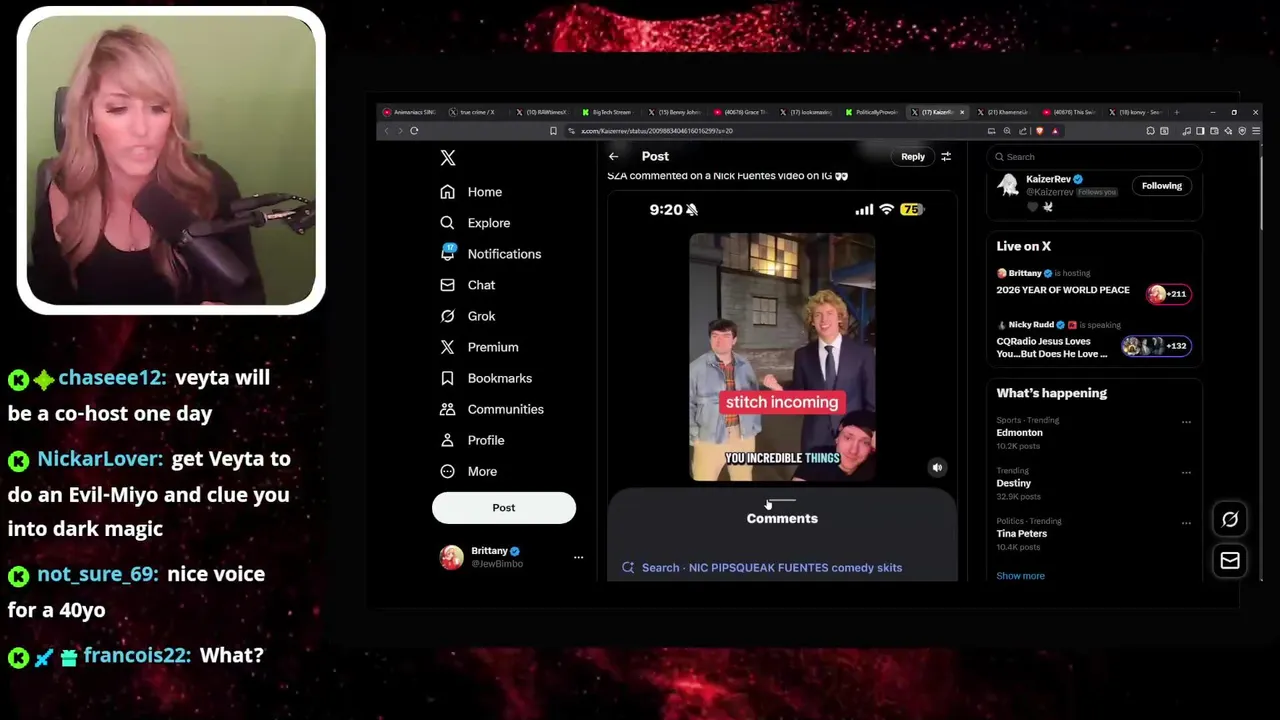
Task: Click the Destiny trending topic
Action: click(1013, 483)
